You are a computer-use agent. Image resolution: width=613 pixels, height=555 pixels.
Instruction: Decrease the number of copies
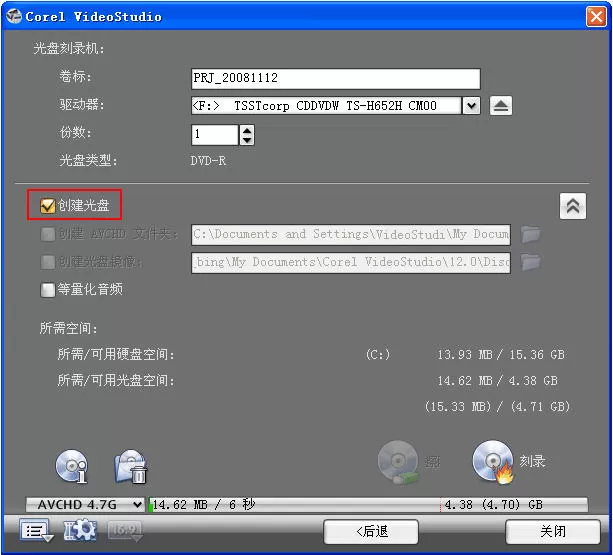tap(247, 140)
